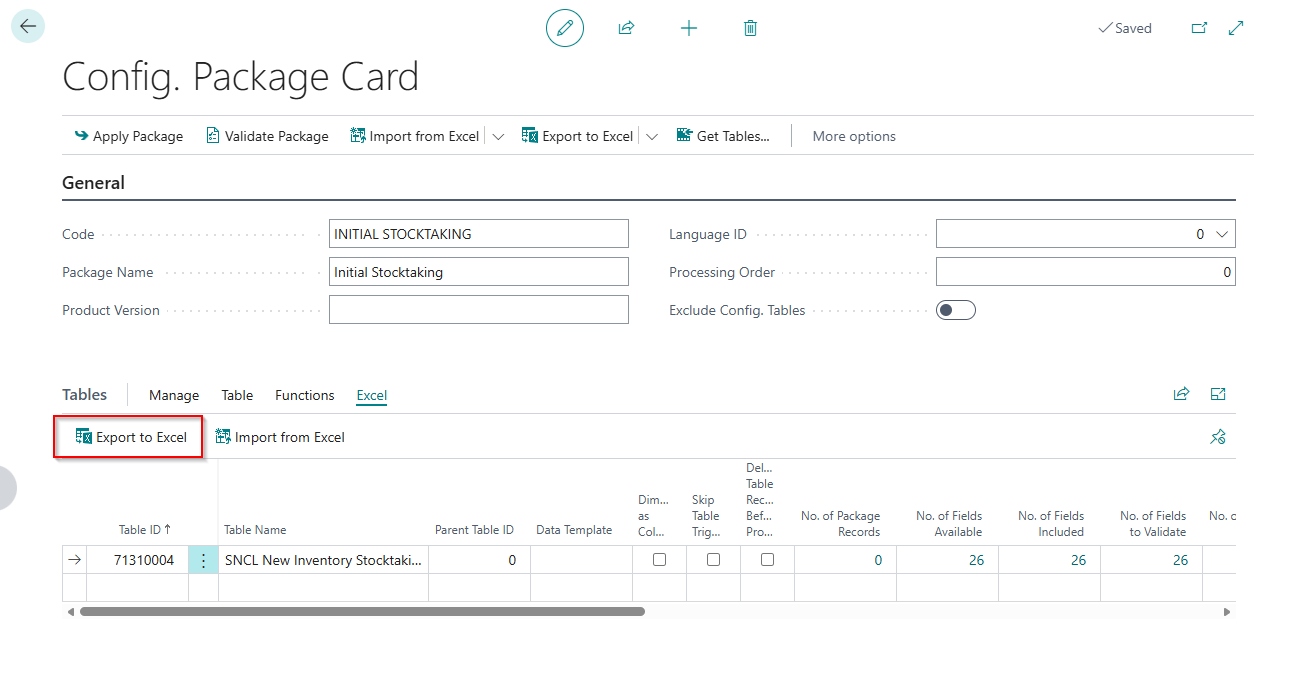Click Table ID cell 71310004
Viewport: 1292px width, 691px height.
[138, 560]
